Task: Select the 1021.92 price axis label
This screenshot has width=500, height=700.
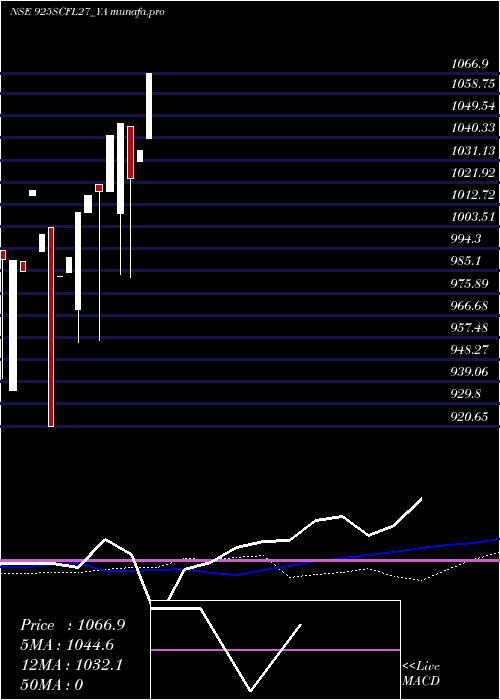Action: pos(473,172)
